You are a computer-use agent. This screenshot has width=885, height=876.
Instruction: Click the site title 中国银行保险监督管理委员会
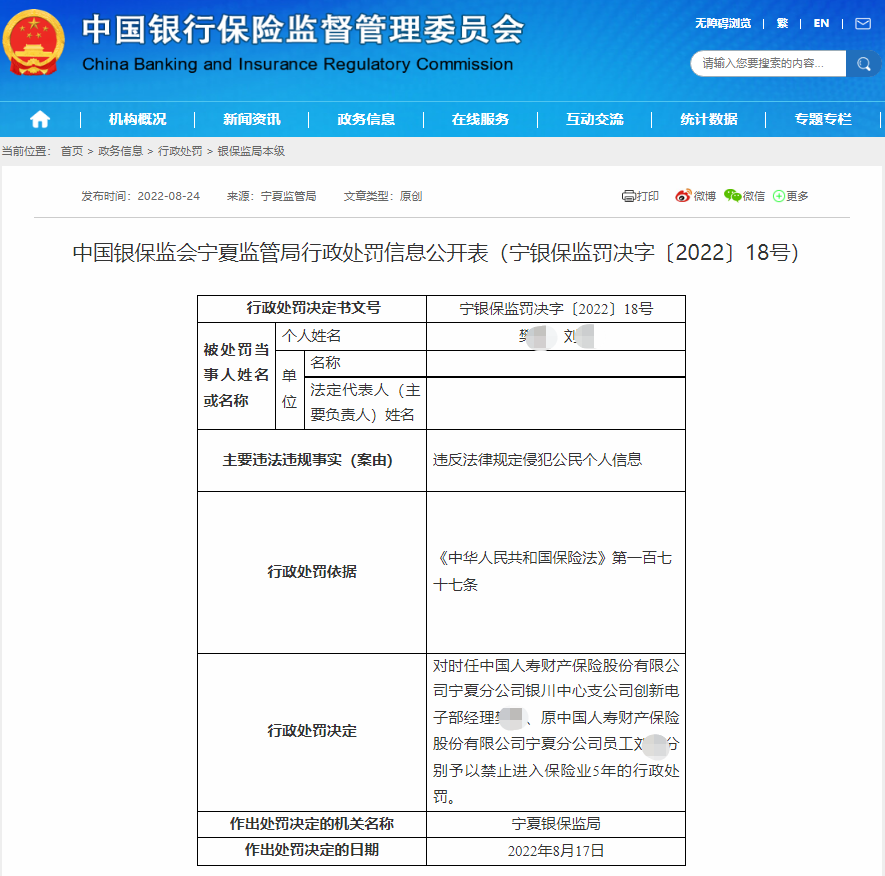click(304, 29)
